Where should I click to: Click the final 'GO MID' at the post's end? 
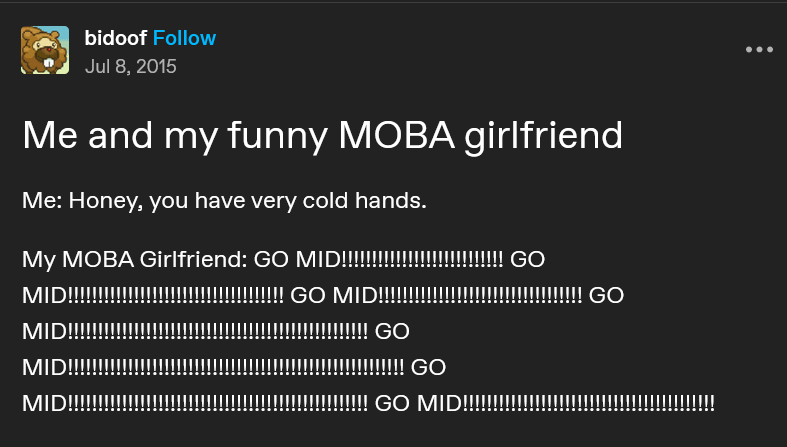(x=418, y=403)
